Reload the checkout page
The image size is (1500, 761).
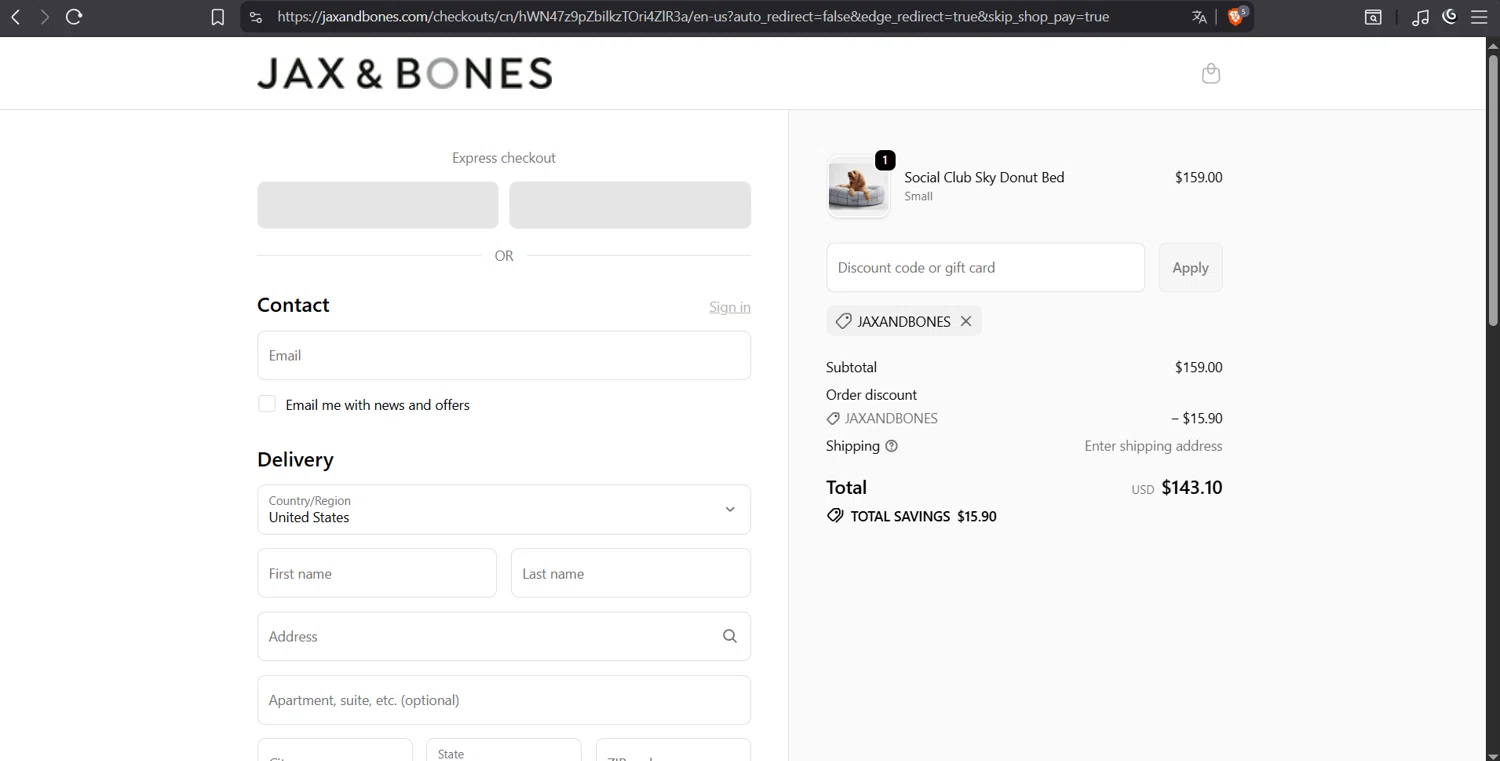(x=74, y=17)
